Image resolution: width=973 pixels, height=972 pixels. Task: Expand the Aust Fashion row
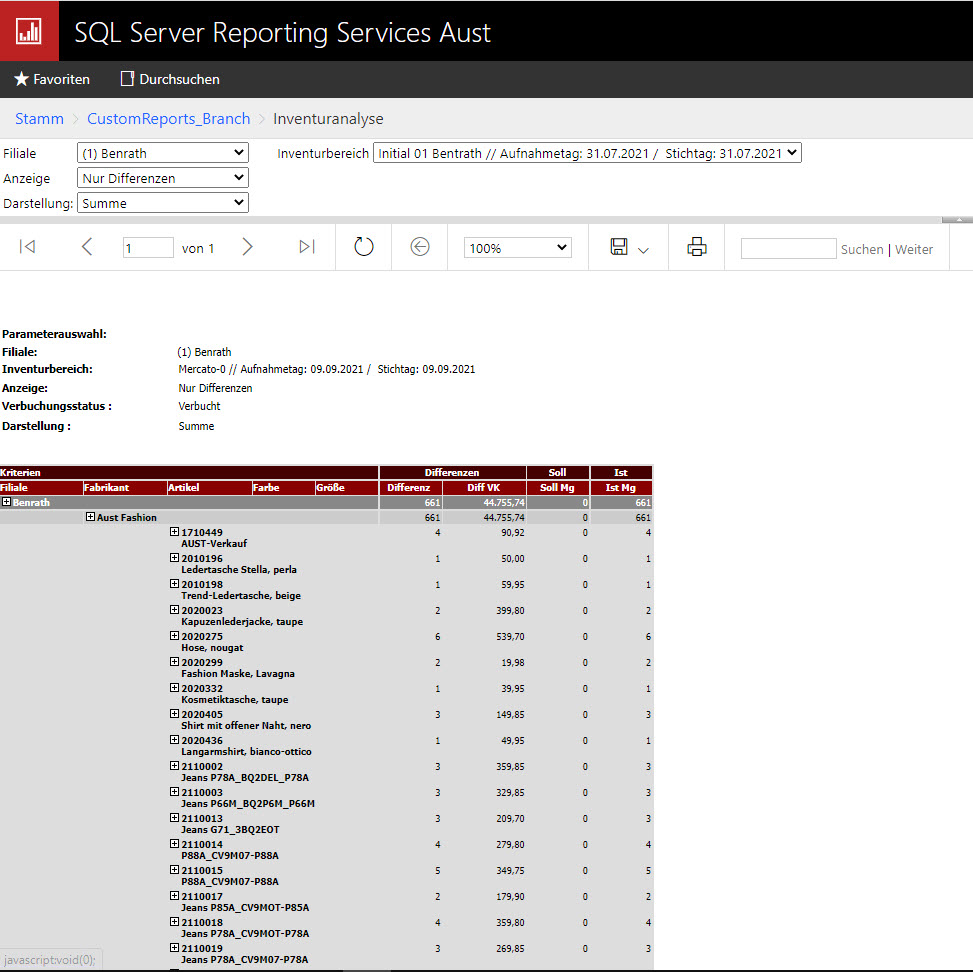click(x=91, y=517)
